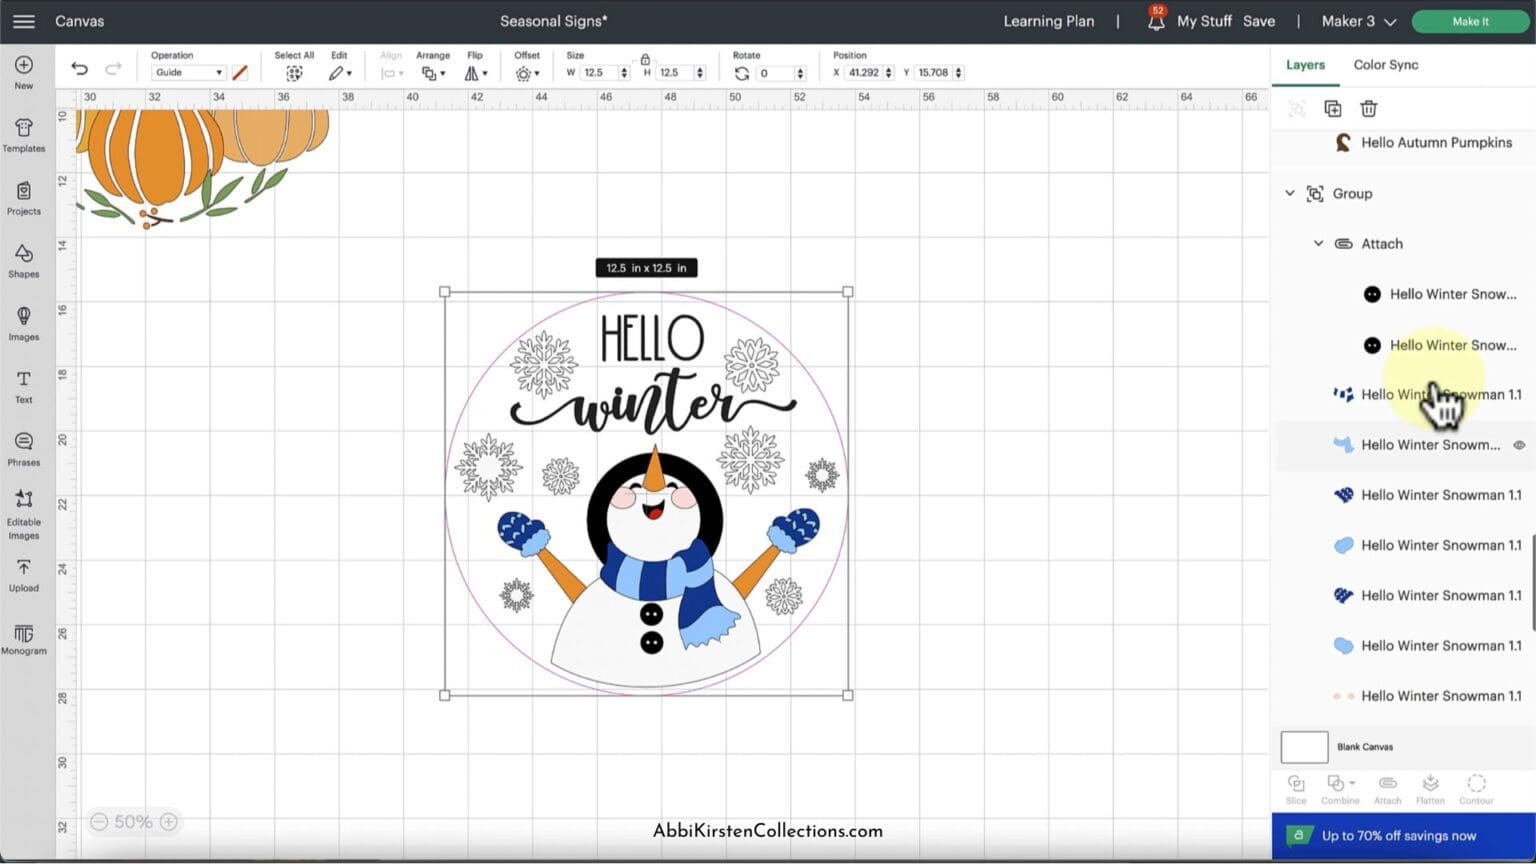Collapse the Attach group
The width and height of the screenshot is (1536, 864).
(x=1317, y=243)
